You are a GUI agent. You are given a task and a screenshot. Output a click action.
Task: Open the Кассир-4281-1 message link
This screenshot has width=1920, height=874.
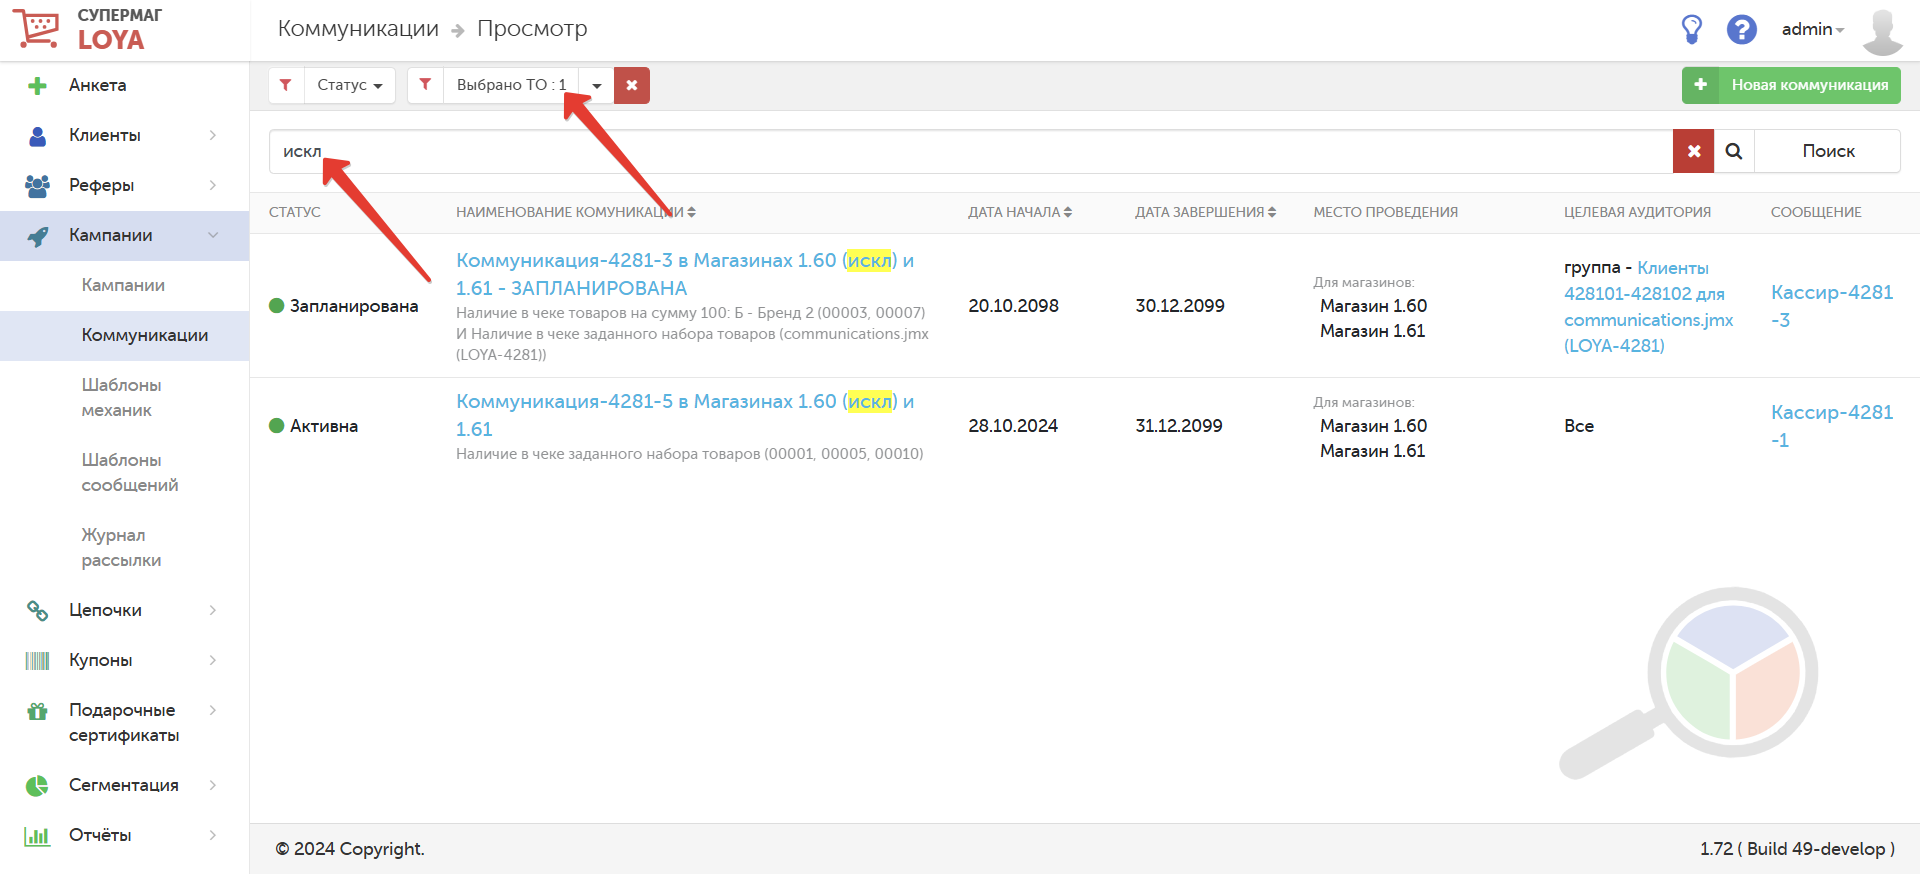(x=1831, y=426)
